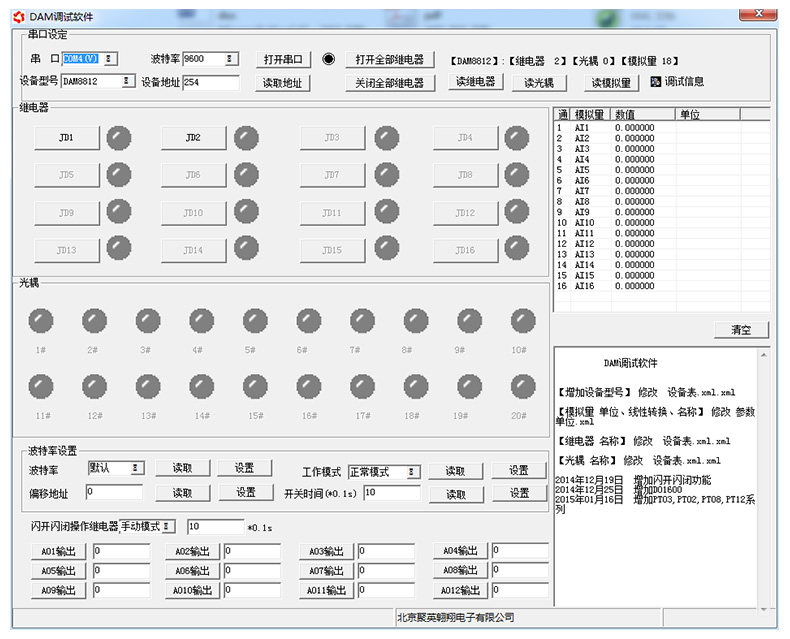Click the optocoupler 15# indicator
790x639 pixels.
click(255, 387)
